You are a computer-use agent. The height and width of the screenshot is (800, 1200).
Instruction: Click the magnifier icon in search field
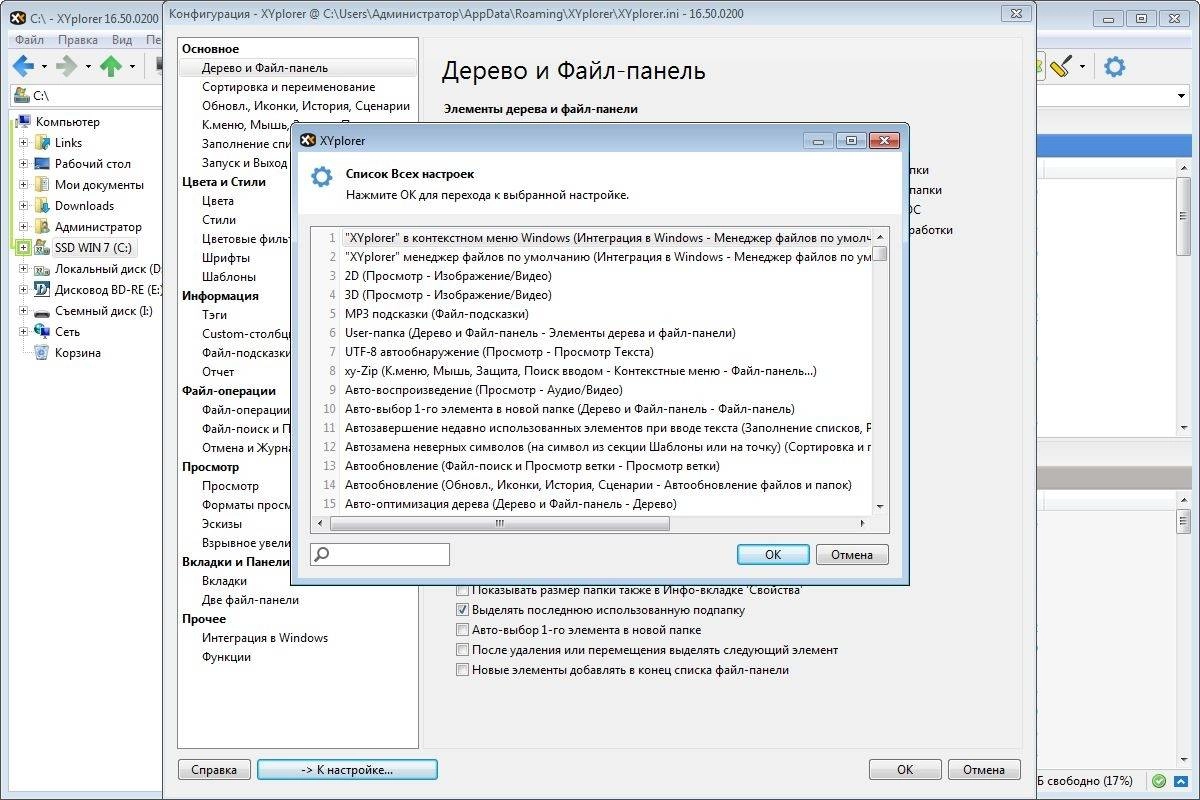click(x=322, y=554)
